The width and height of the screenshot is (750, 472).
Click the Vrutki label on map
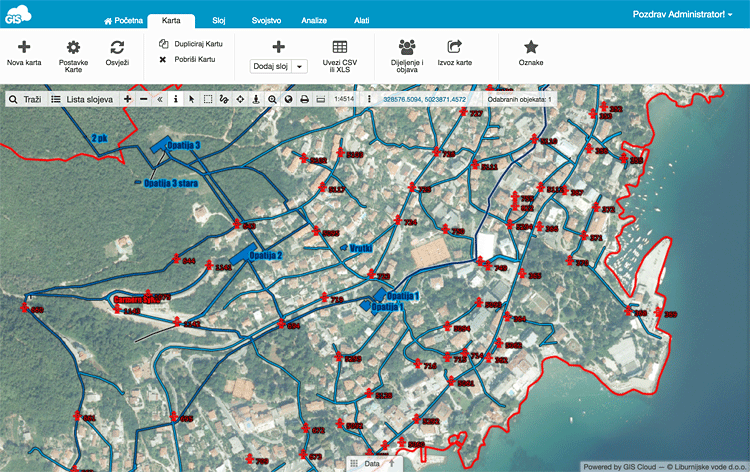(361, 248)
